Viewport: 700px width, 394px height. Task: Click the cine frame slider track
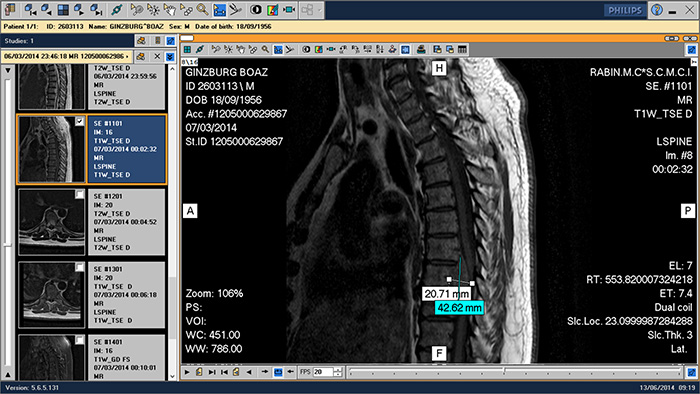tap(515, 371)
